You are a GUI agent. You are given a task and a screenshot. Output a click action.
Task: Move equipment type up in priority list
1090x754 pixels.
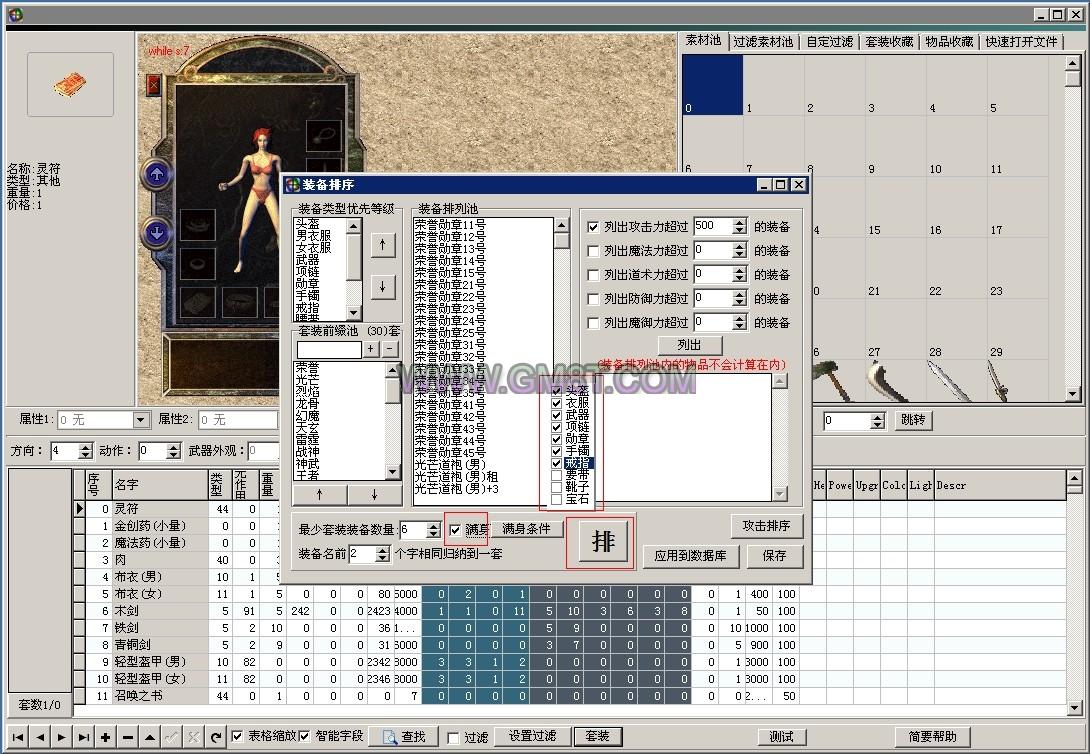[383, 246]
